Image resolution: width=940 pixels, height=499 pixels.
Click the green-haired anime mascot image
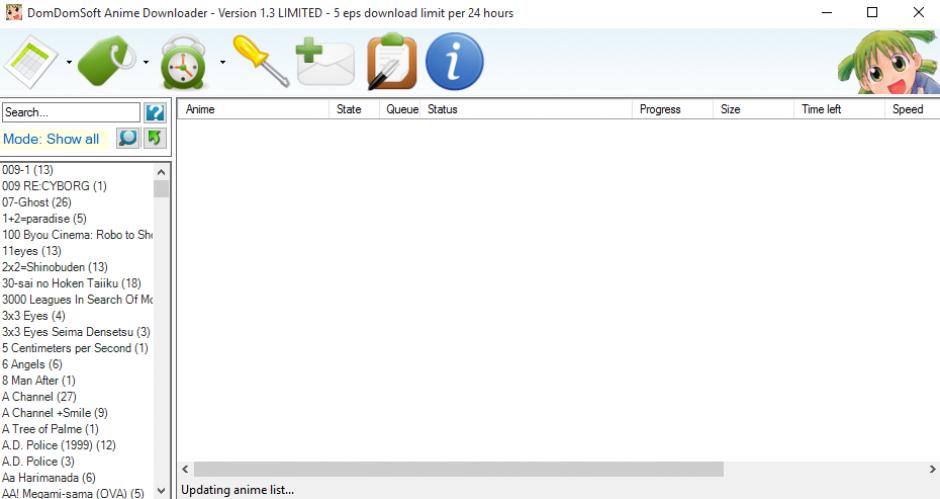pos(889,62)
